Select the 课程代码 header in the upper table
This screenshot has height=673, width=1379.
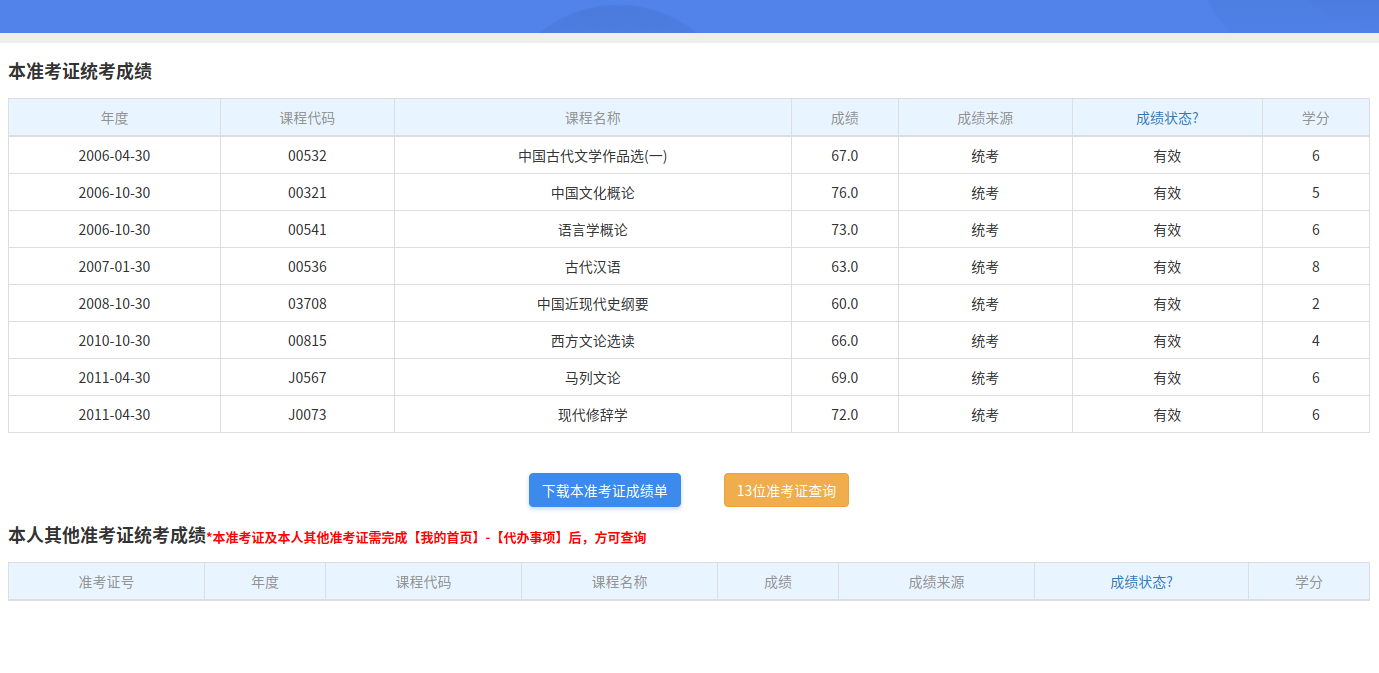click(x=307, y=118)
